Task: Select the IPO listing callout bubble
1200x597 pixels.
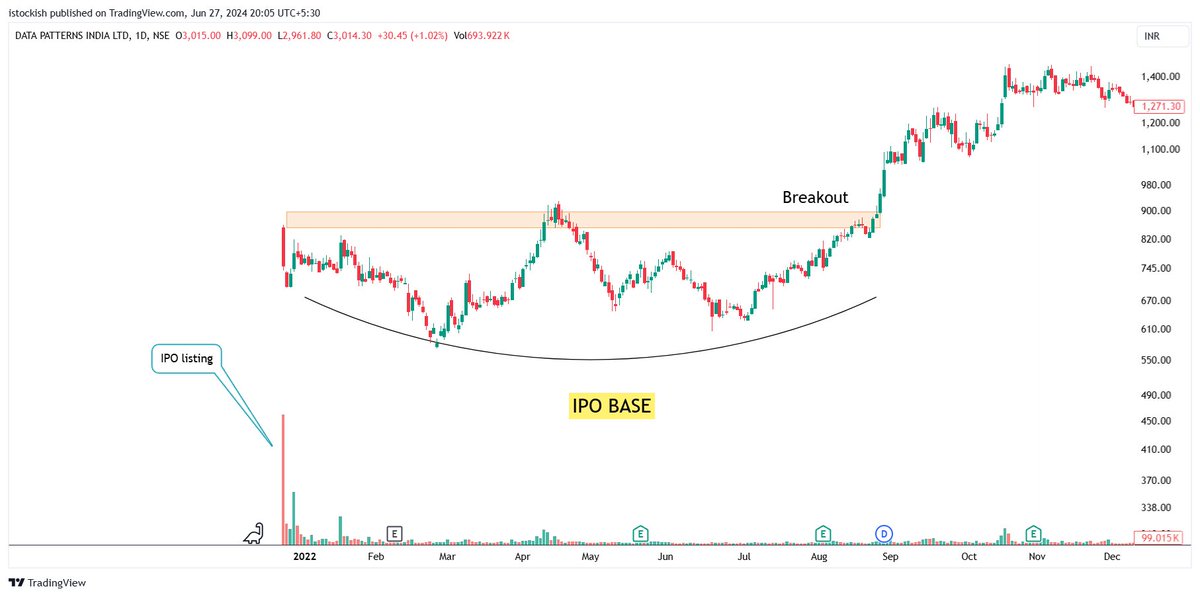Action: [x=186, y=358]
